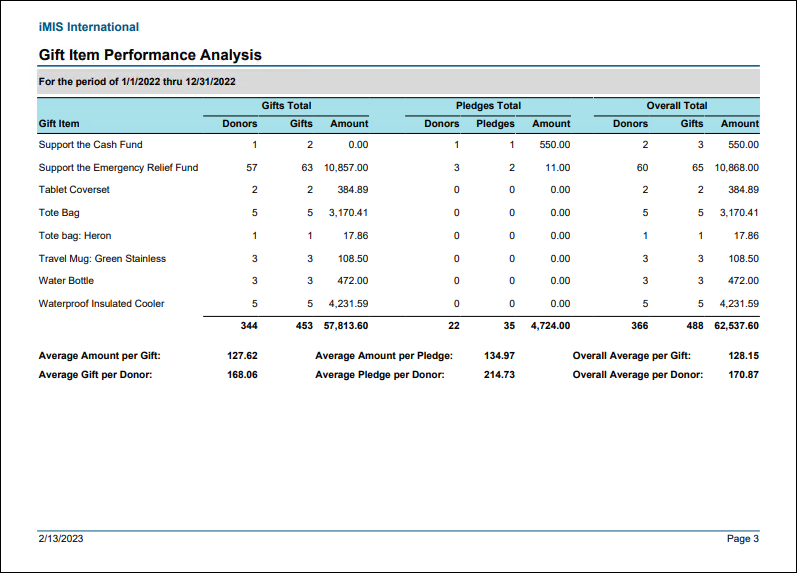
Task: Click the Overall Average per Gift label
Action: coord(632,356)
